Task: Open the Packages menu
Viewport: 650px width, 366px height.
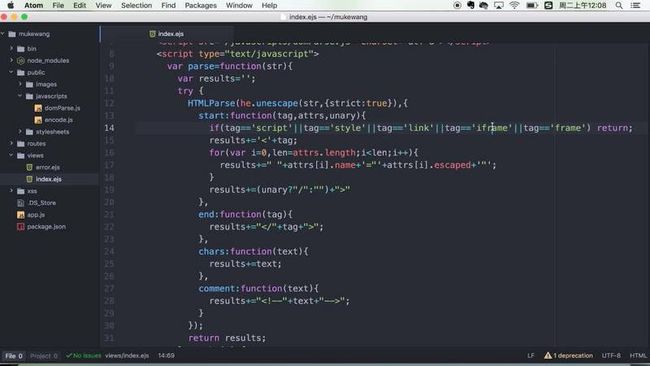Action: point(201,5)
